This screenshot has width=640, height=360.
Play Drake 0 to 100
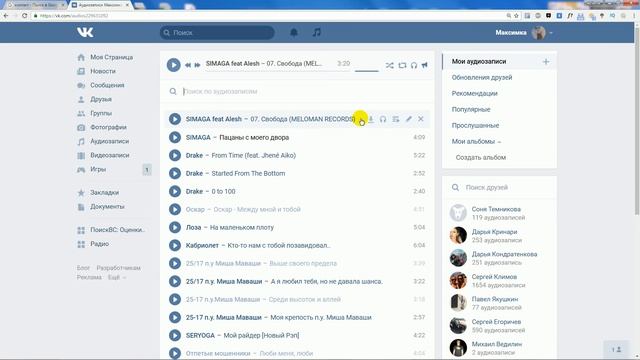175,191
